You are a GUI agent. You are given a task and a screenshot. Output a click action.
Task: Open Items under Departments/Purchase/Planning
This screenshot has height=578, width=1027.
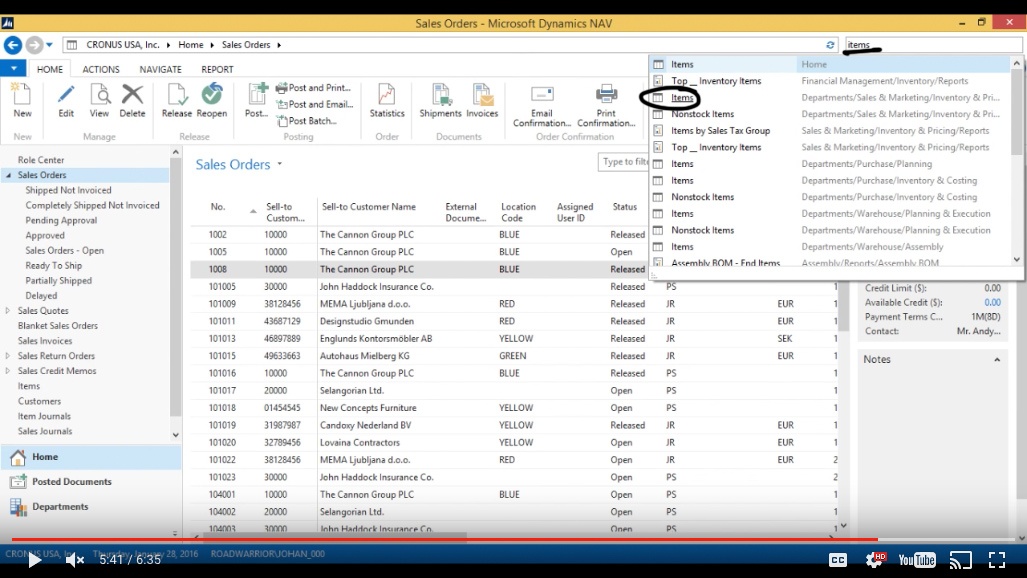[x=830, y=164]
